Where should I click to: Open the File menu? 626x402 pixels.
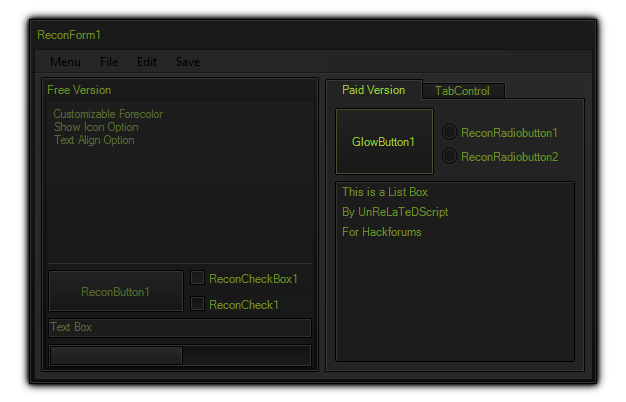(109, 62)
